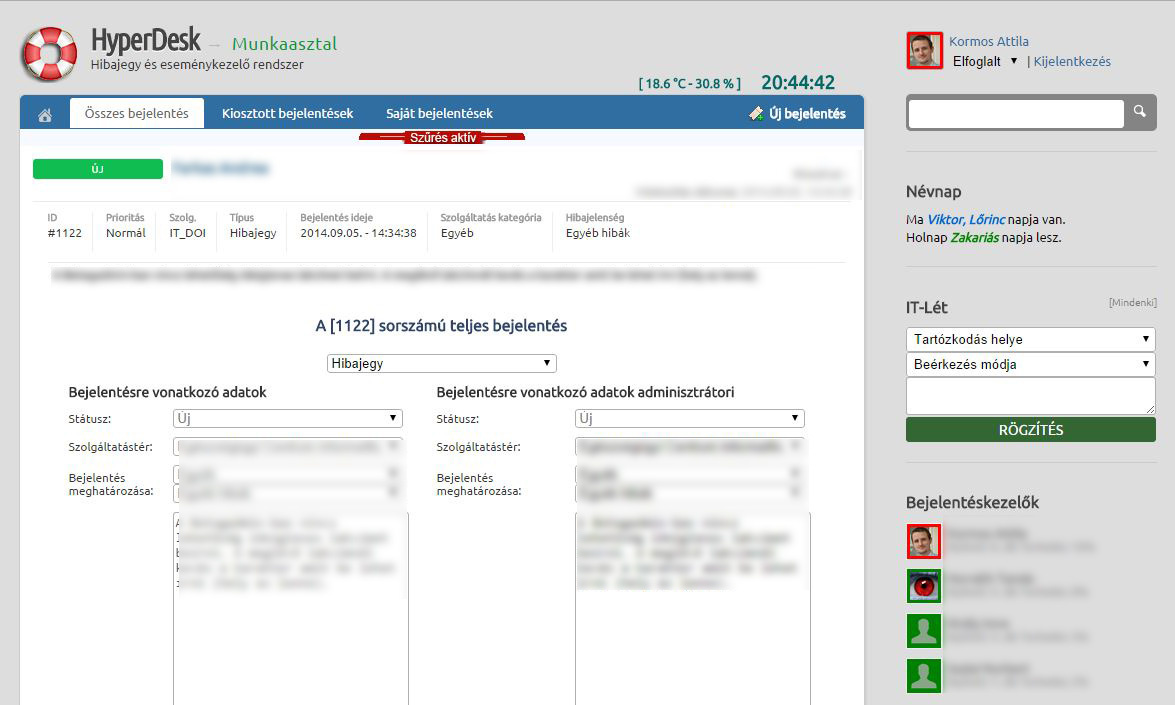The height and width of the screenshot is (705, 1175).
Task: Click the last green silhouette handler avatar
Action: pos(924,676)
